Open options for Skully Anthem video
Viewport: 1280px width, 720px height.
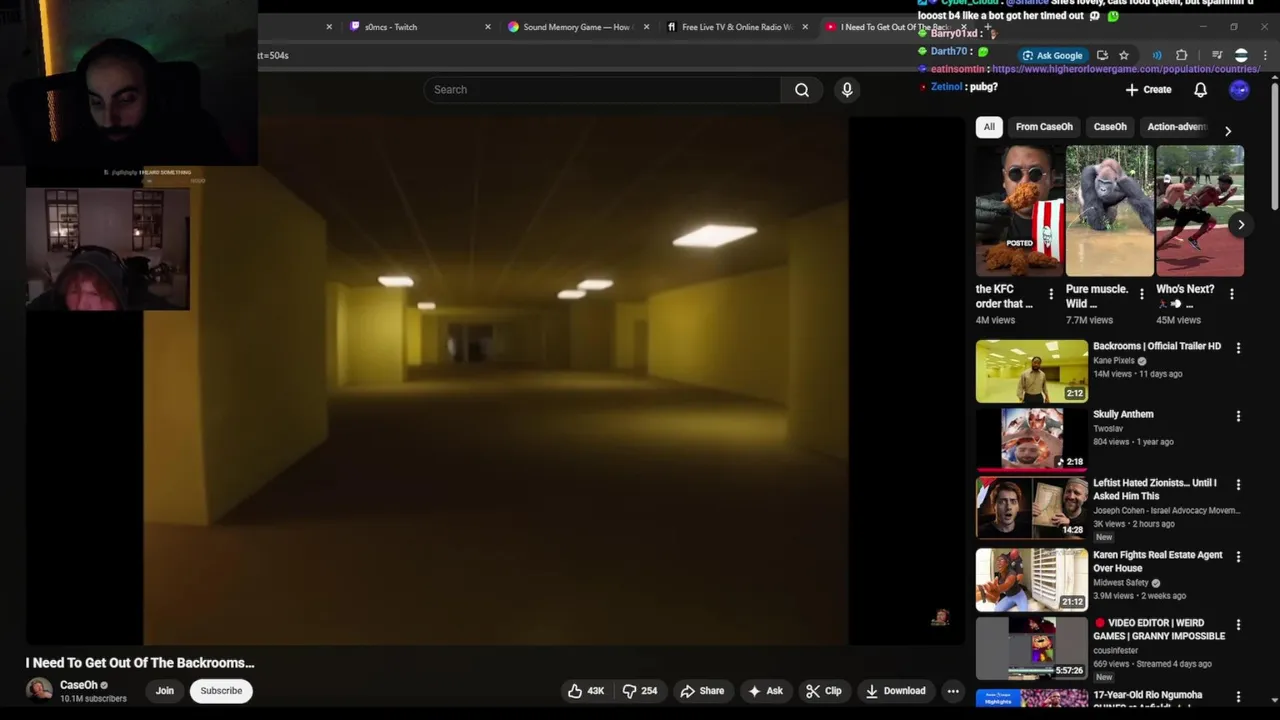tap(1238, 416)
